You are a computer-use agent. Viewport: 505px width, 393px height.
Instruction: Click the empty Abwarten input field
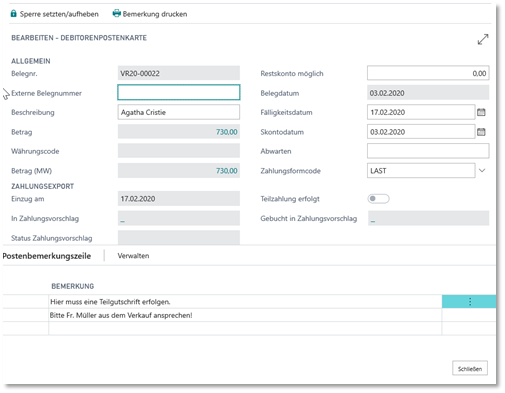coord(428,151)
